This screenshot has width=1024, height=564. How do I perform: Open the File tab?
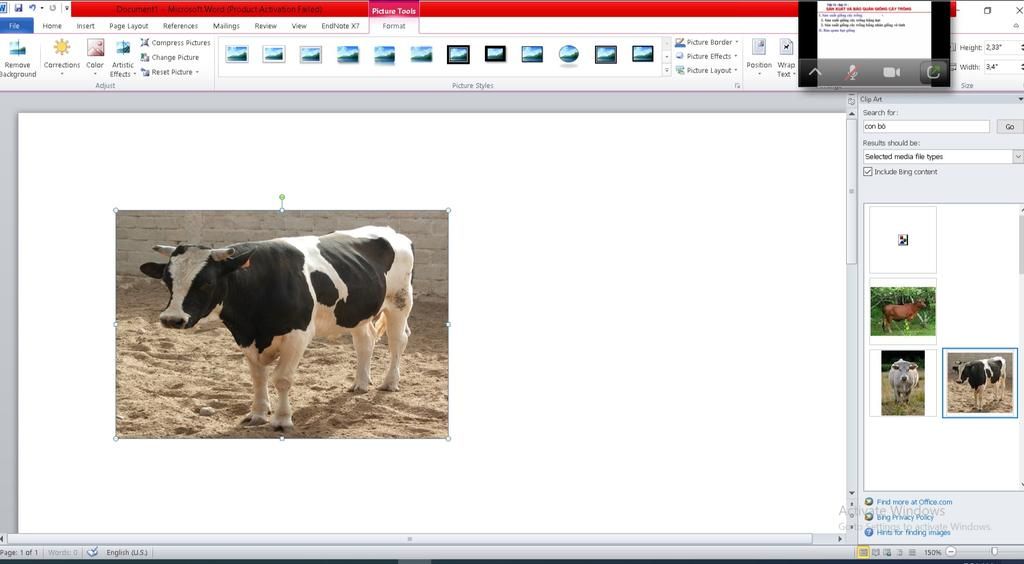(16, 26)
